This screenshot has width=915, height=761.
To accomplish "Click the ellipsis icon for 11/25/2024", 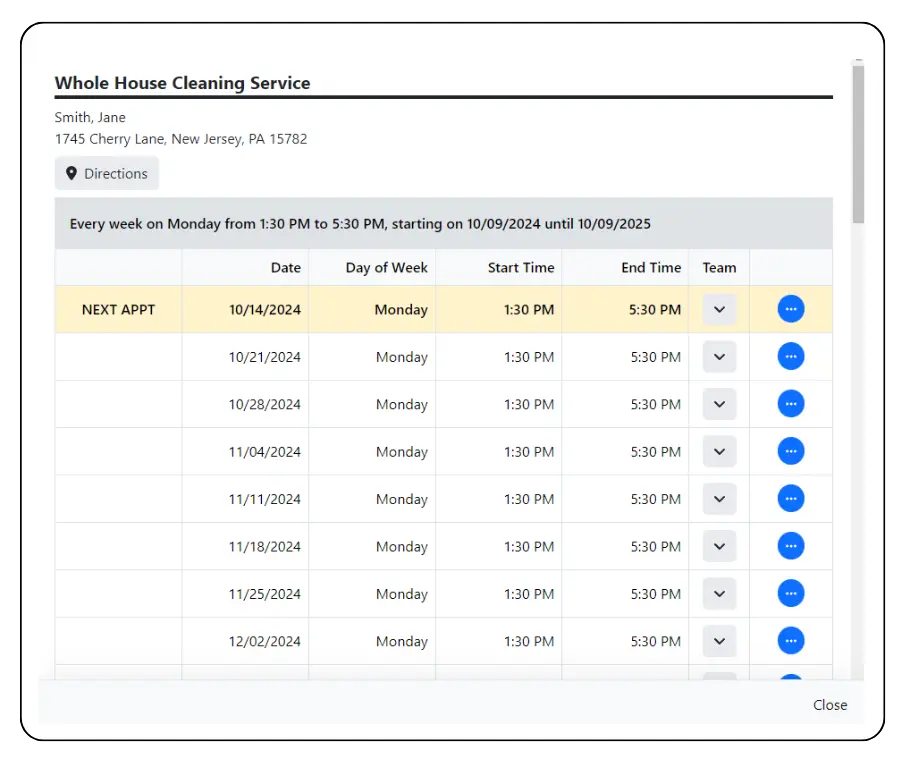I will [x=790, y=593].
